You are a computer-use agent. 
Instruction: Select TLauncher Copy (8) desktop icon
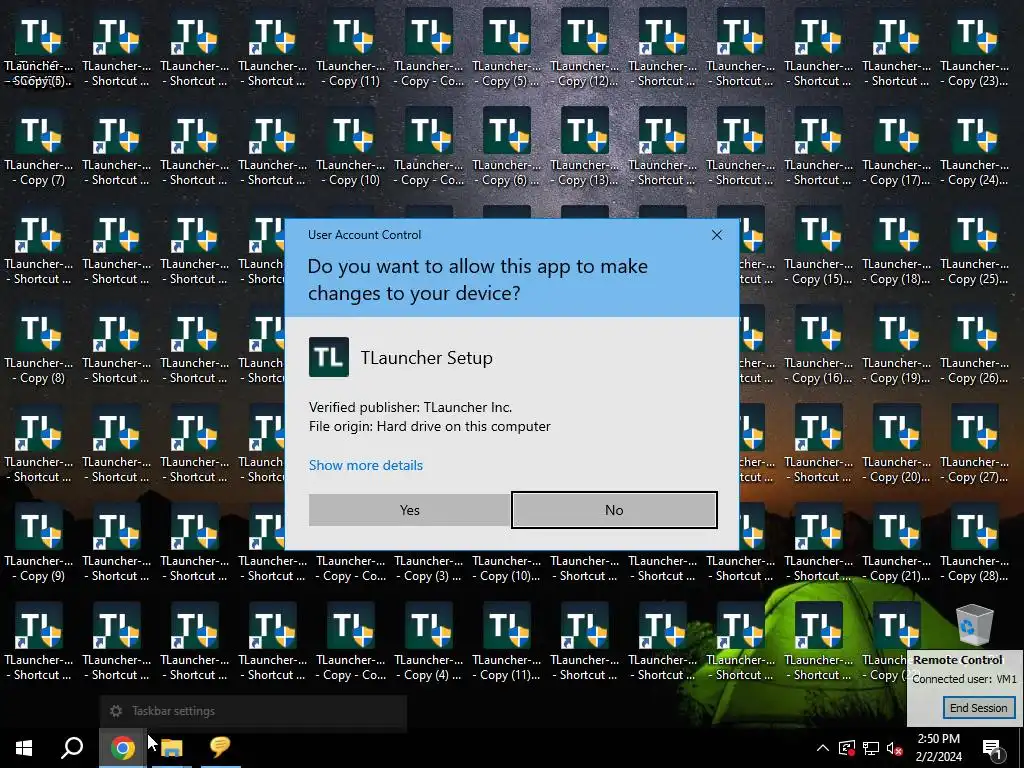39,346
